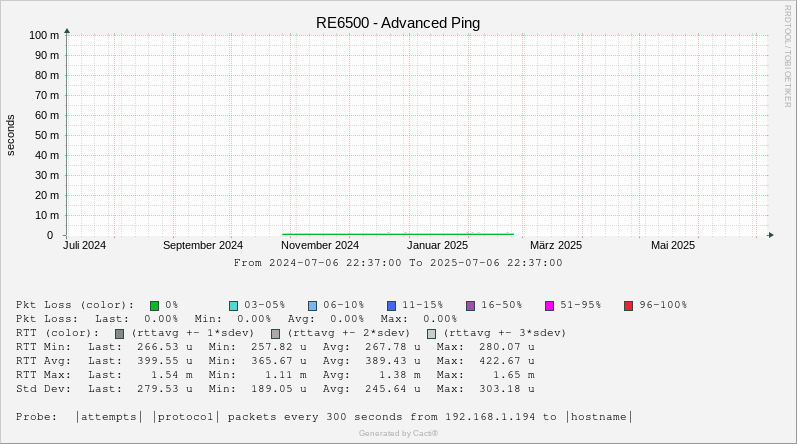
Task: Click the |attempts| probe placeholder
Action: point(109,417)
